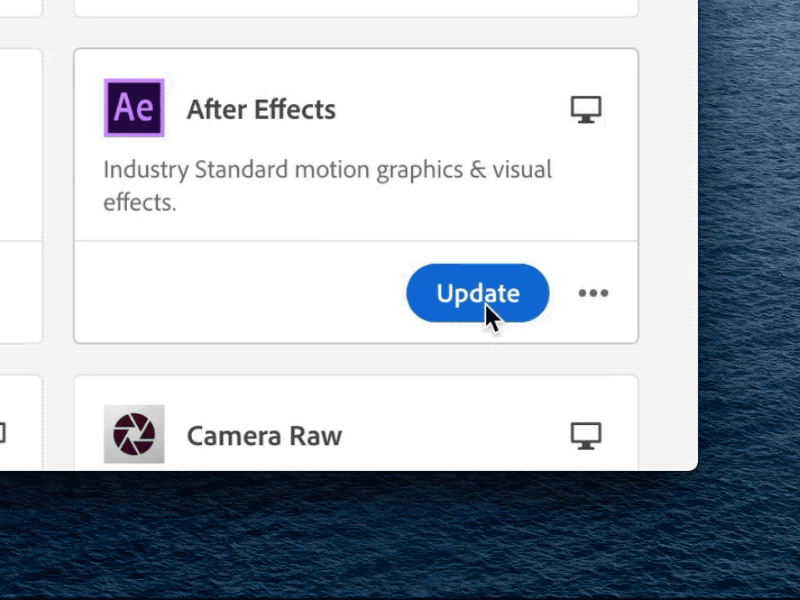The height and width of the screenshot is (600, 800).
Task: Click the Camera Raw aperture icon
Action: click(134, 434)
